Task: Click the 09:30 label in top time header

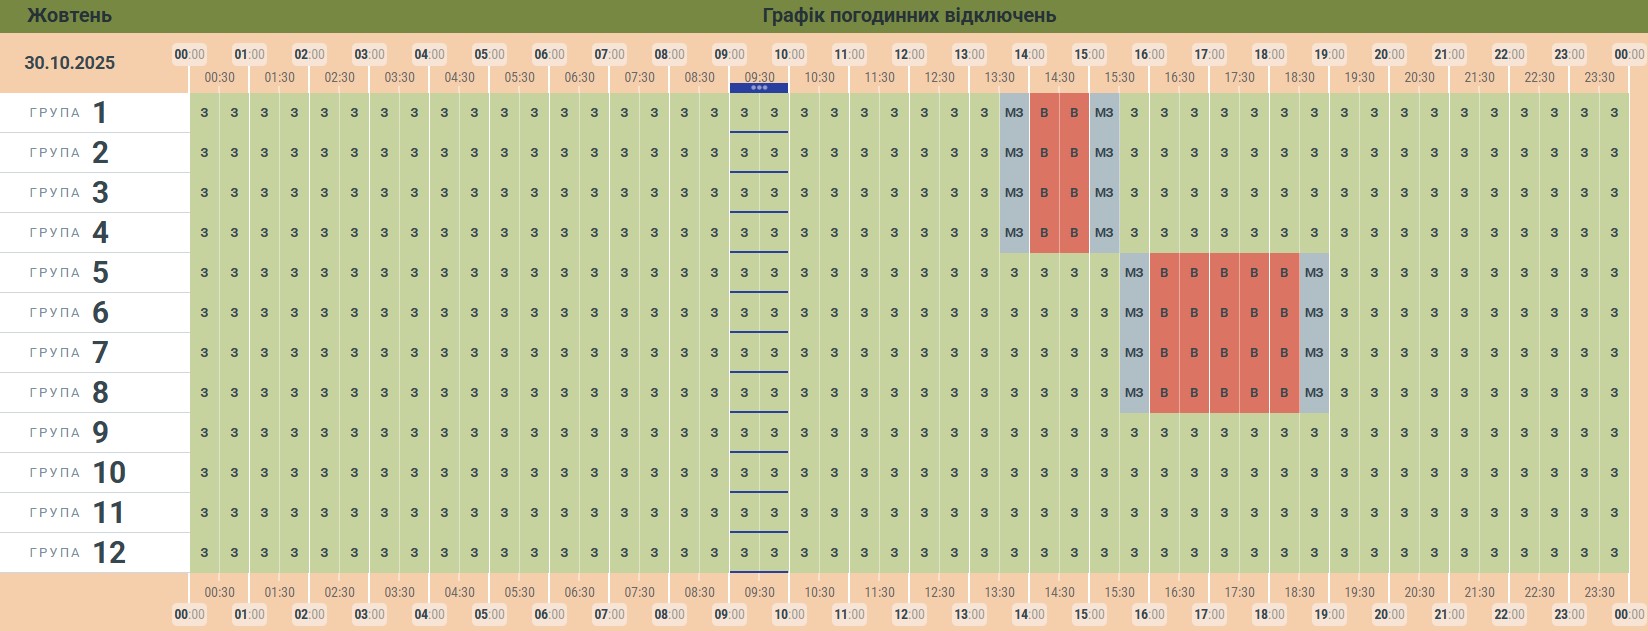Action: pos(759,77)
